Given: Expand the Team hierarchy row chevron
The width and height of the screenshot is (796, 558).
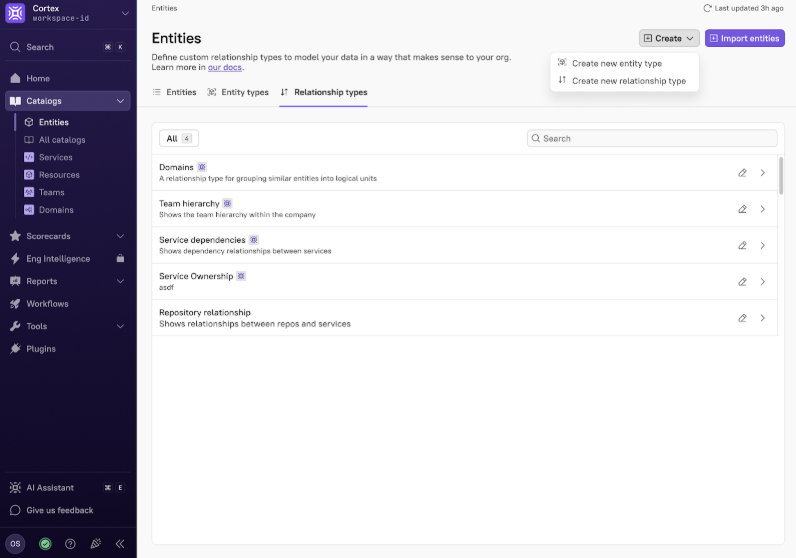Looking at the screenshot, I should point(763,209).
